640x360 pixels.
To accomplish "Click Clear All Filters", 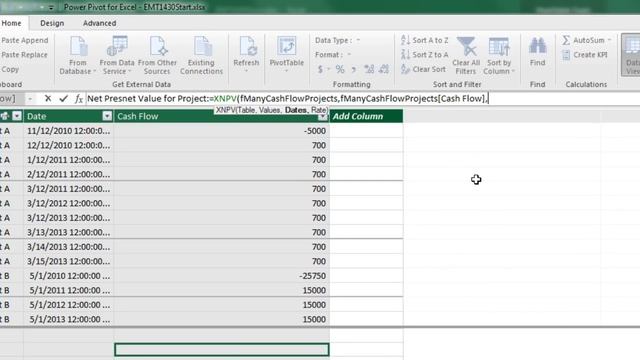I will [x=466, y=56].
